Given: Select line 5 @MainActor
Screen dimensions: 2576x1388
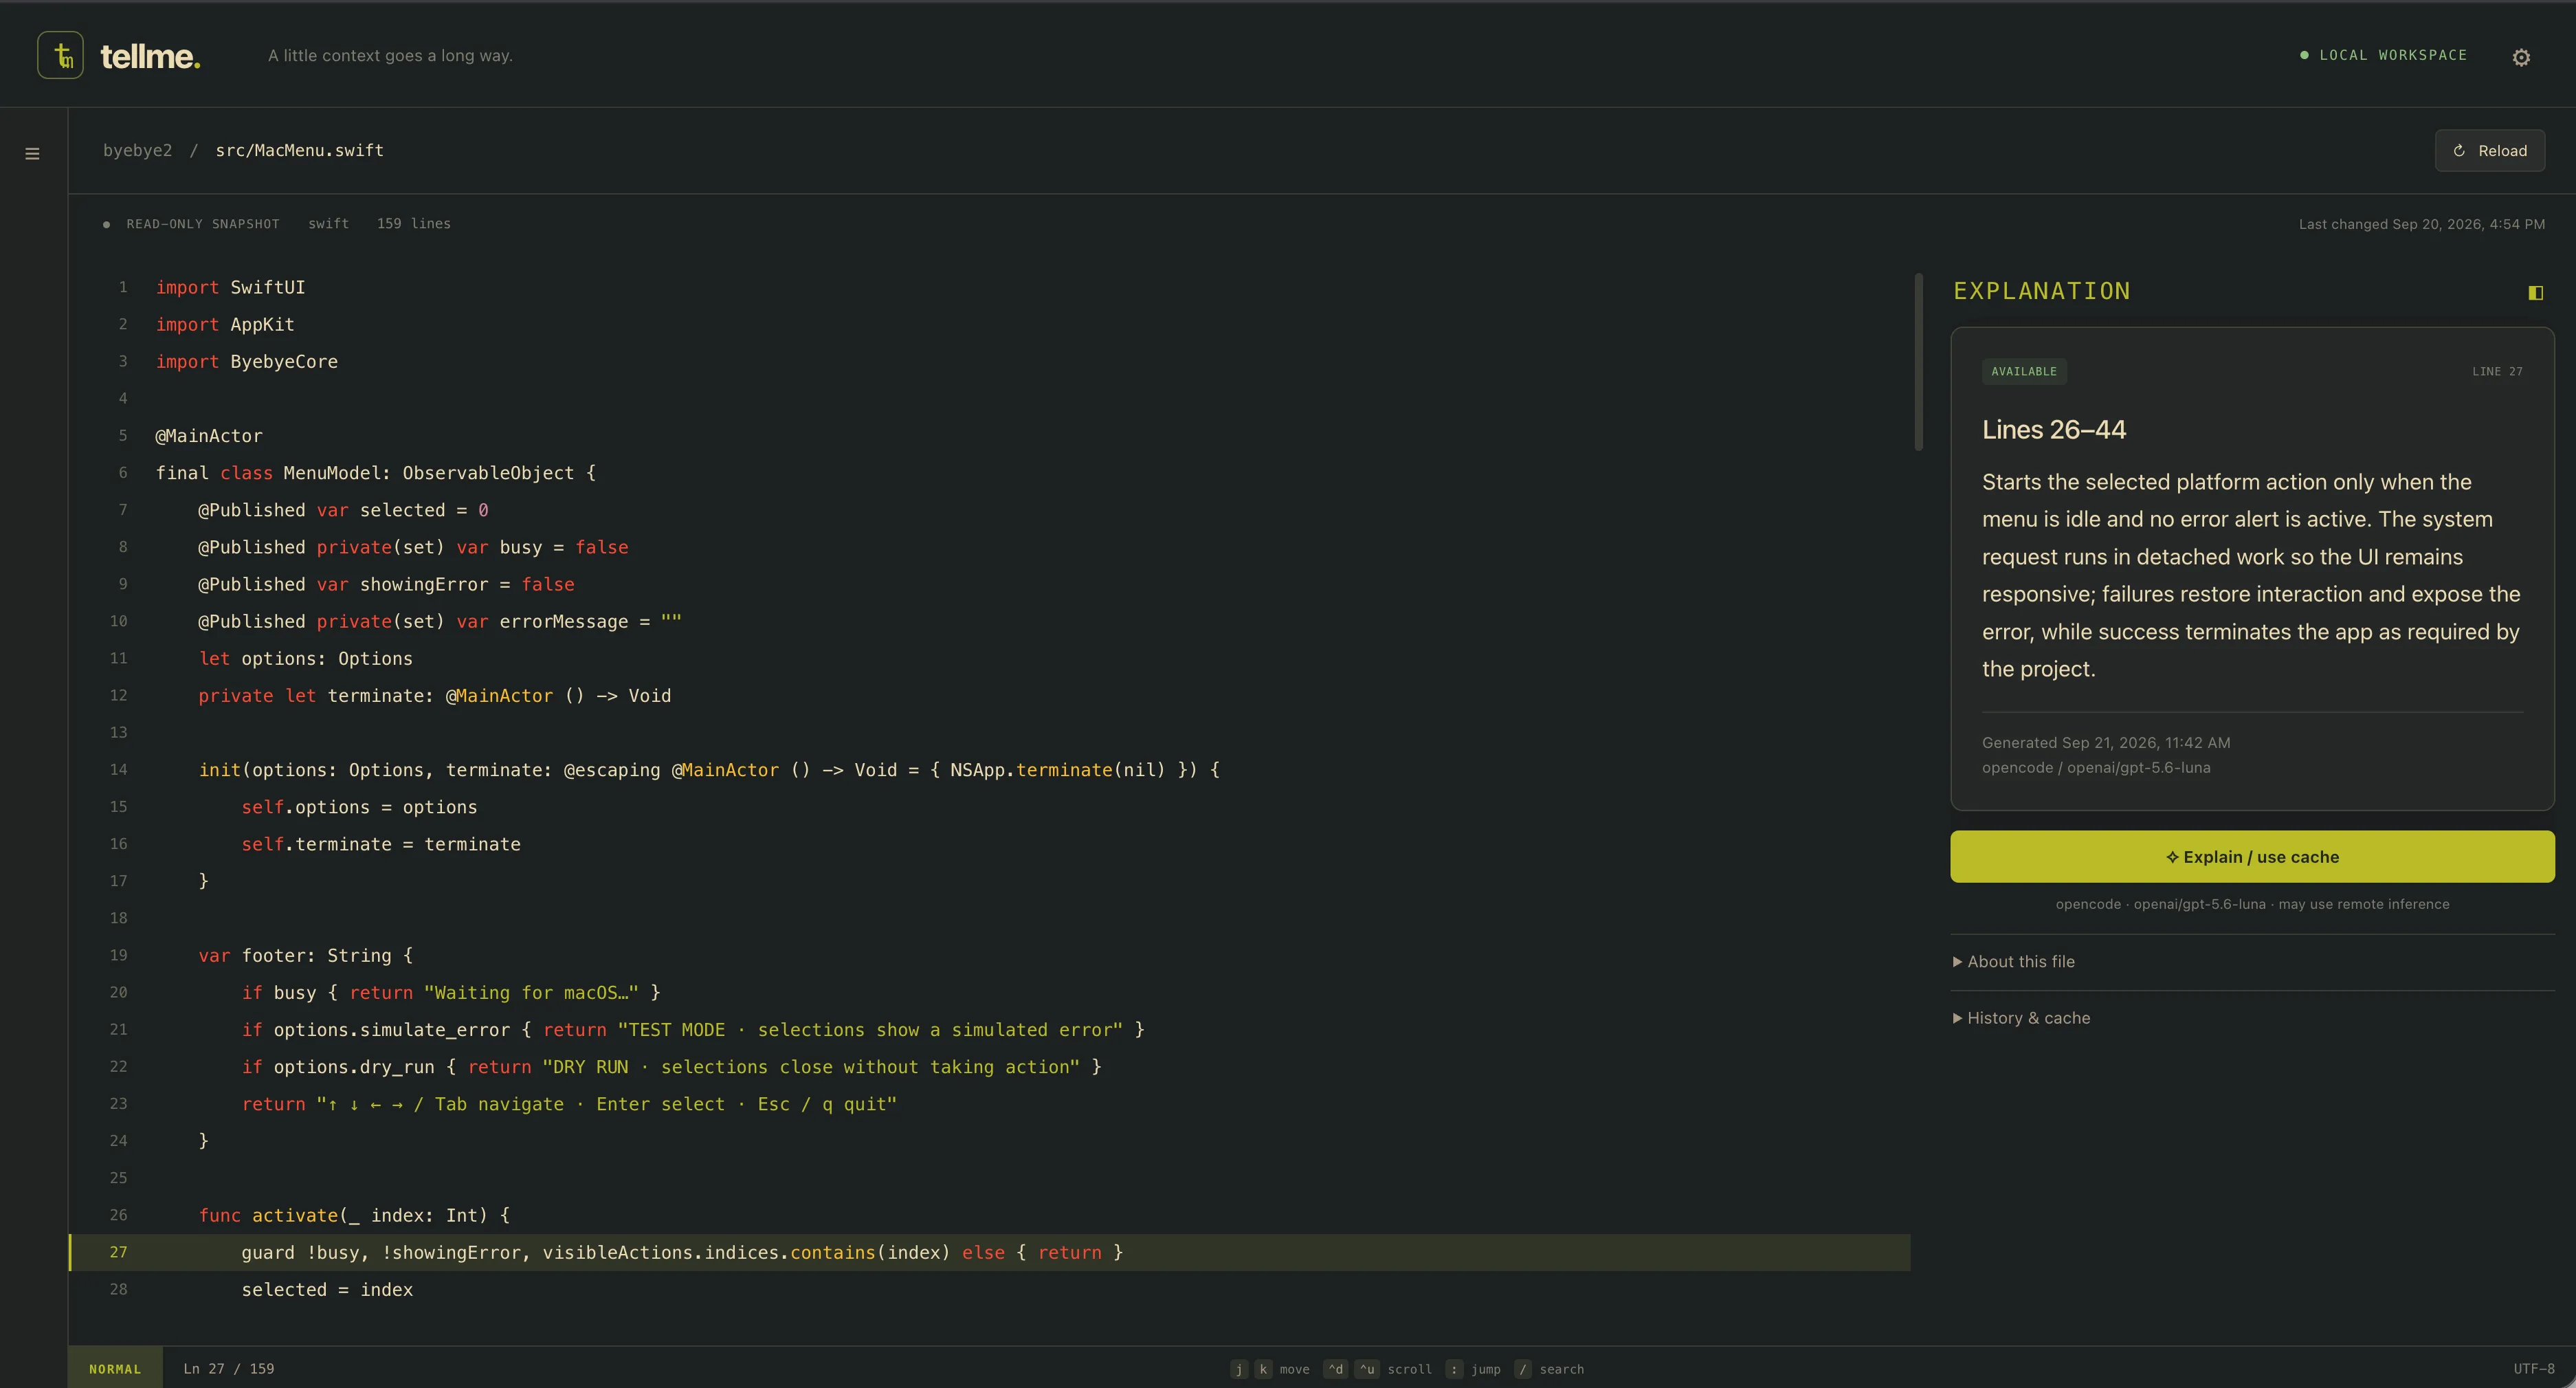Looking at the screenshot, I should click(x=990, y=436).
